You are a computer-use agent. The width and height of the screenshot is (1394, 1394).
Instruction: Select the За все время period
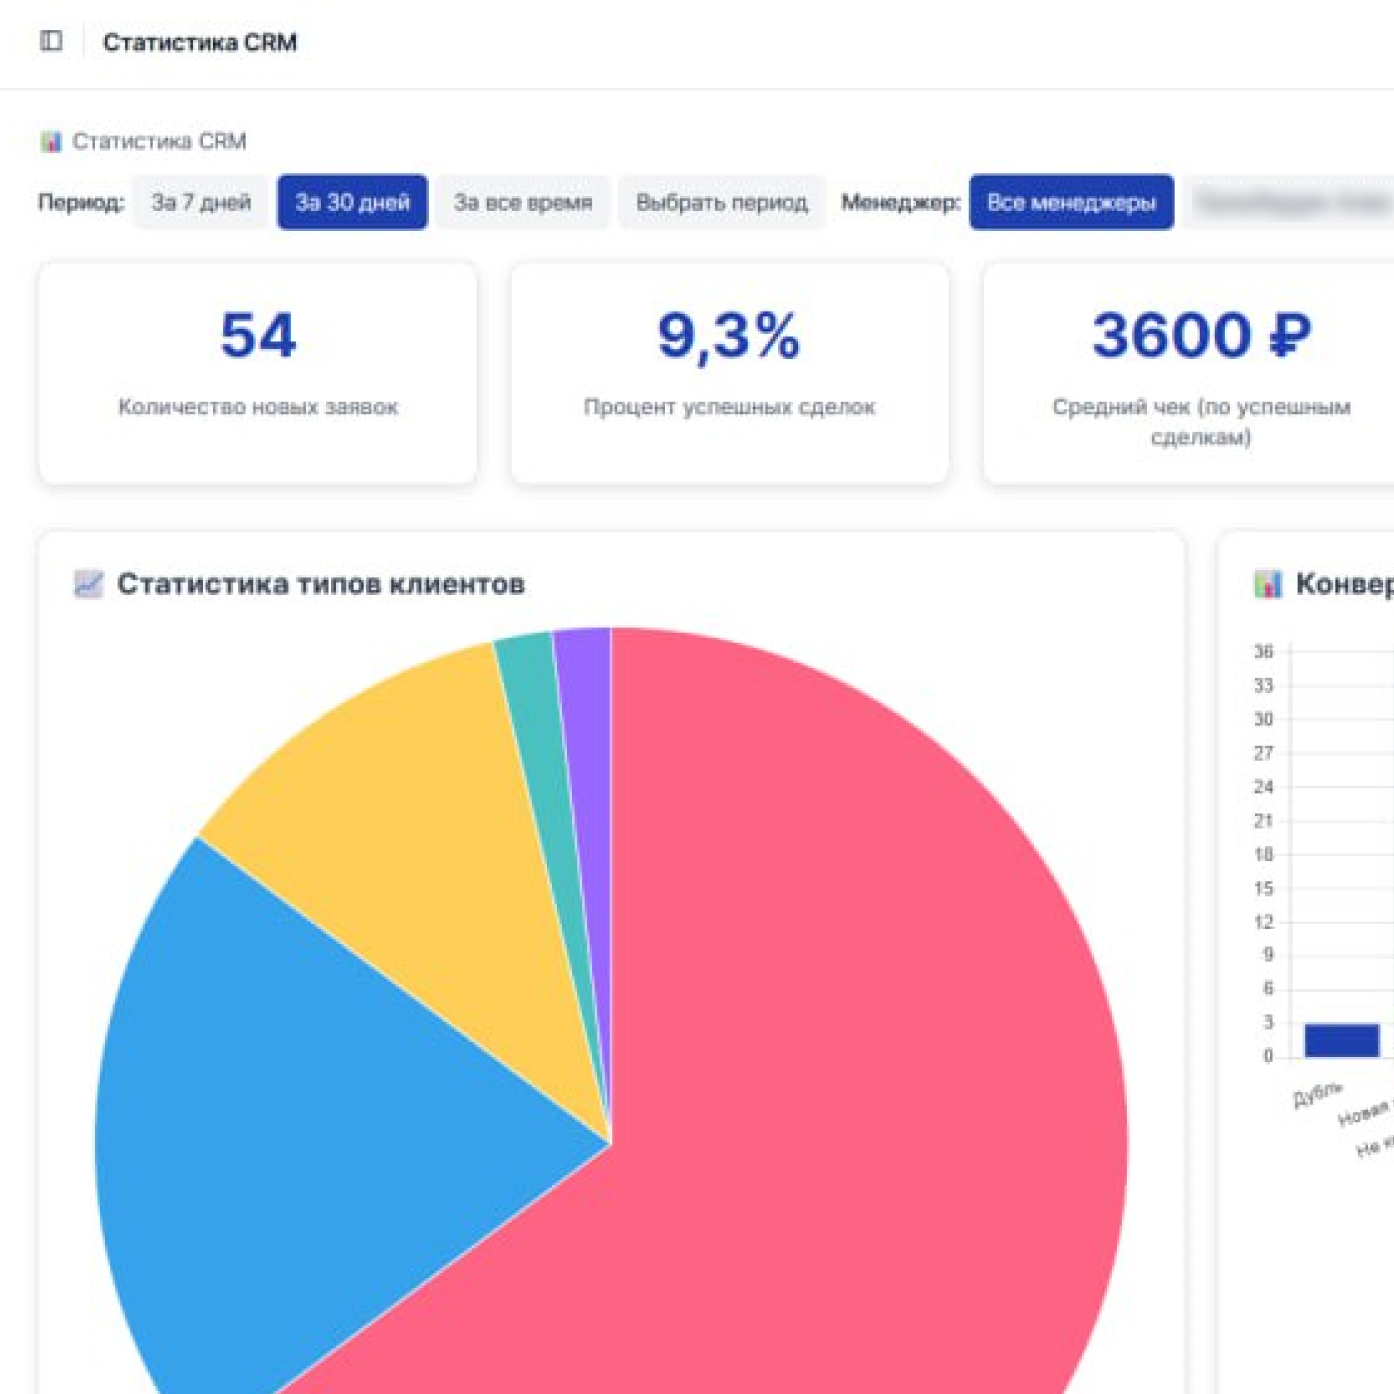(x=523, y=202)
